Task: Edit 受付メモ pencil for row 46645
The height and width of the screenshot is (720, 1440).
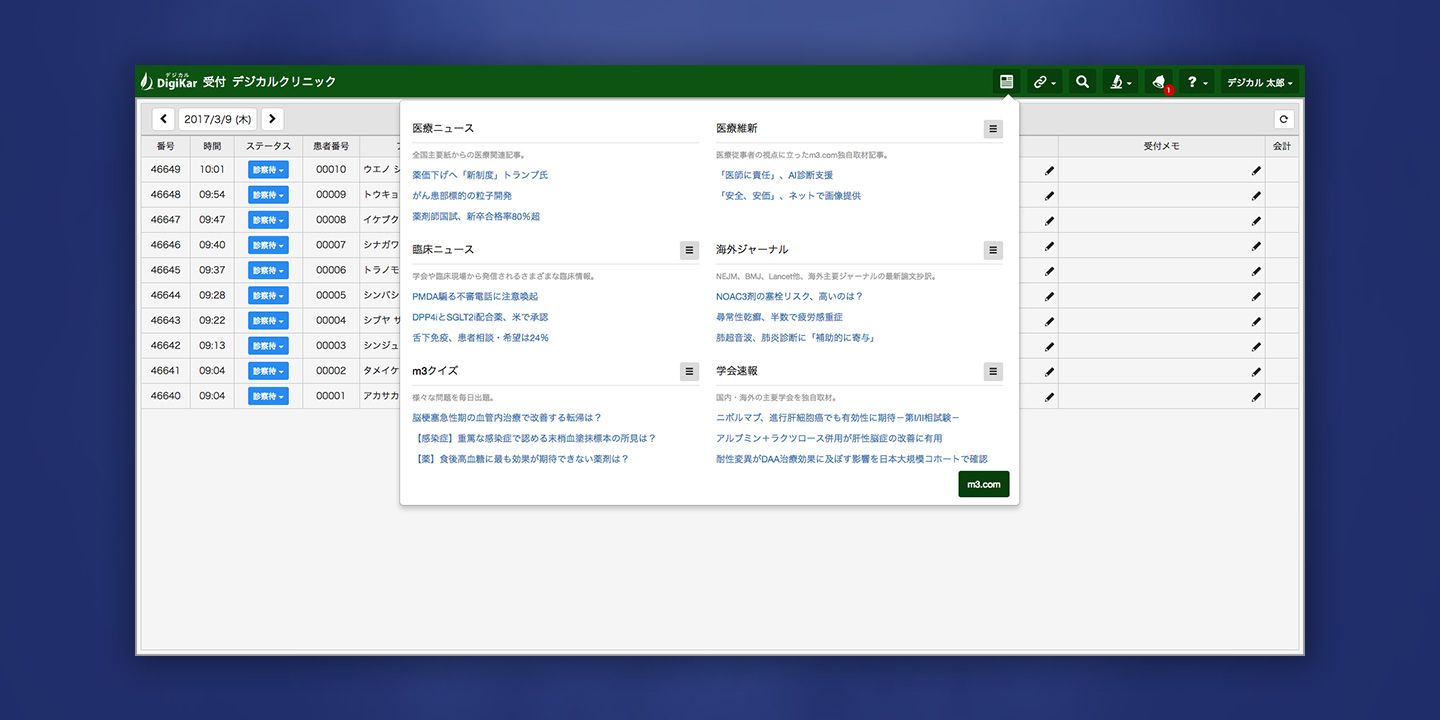Action: point(1256,271)
